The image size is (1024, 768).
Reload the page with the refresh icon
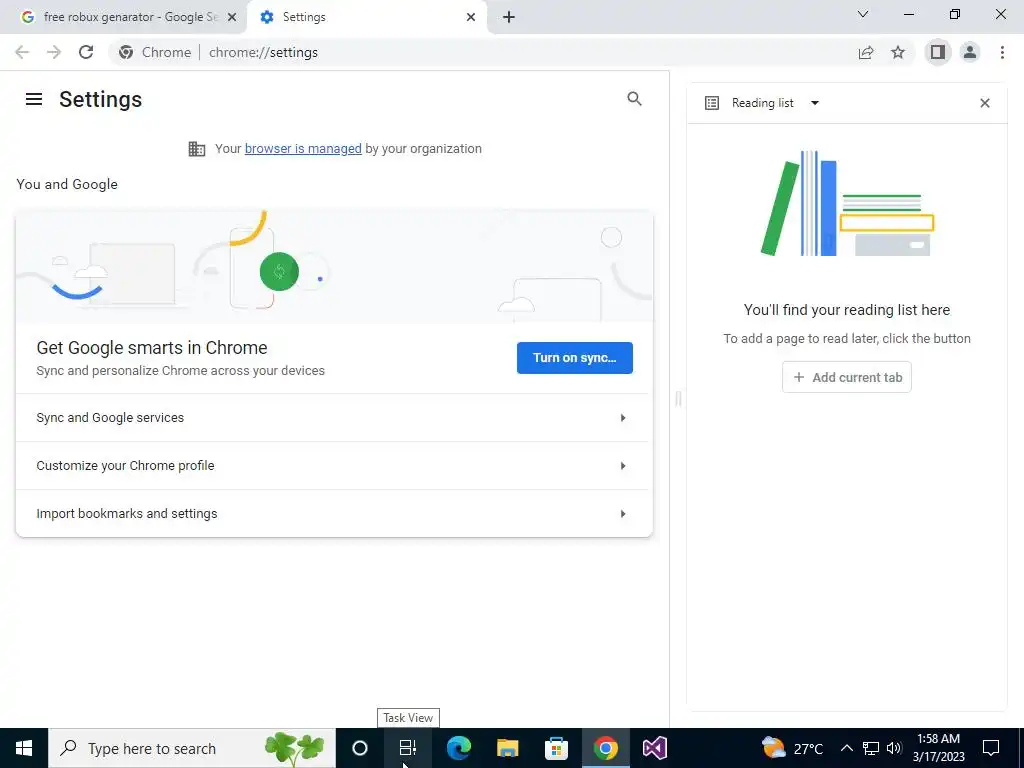[86, 52]
